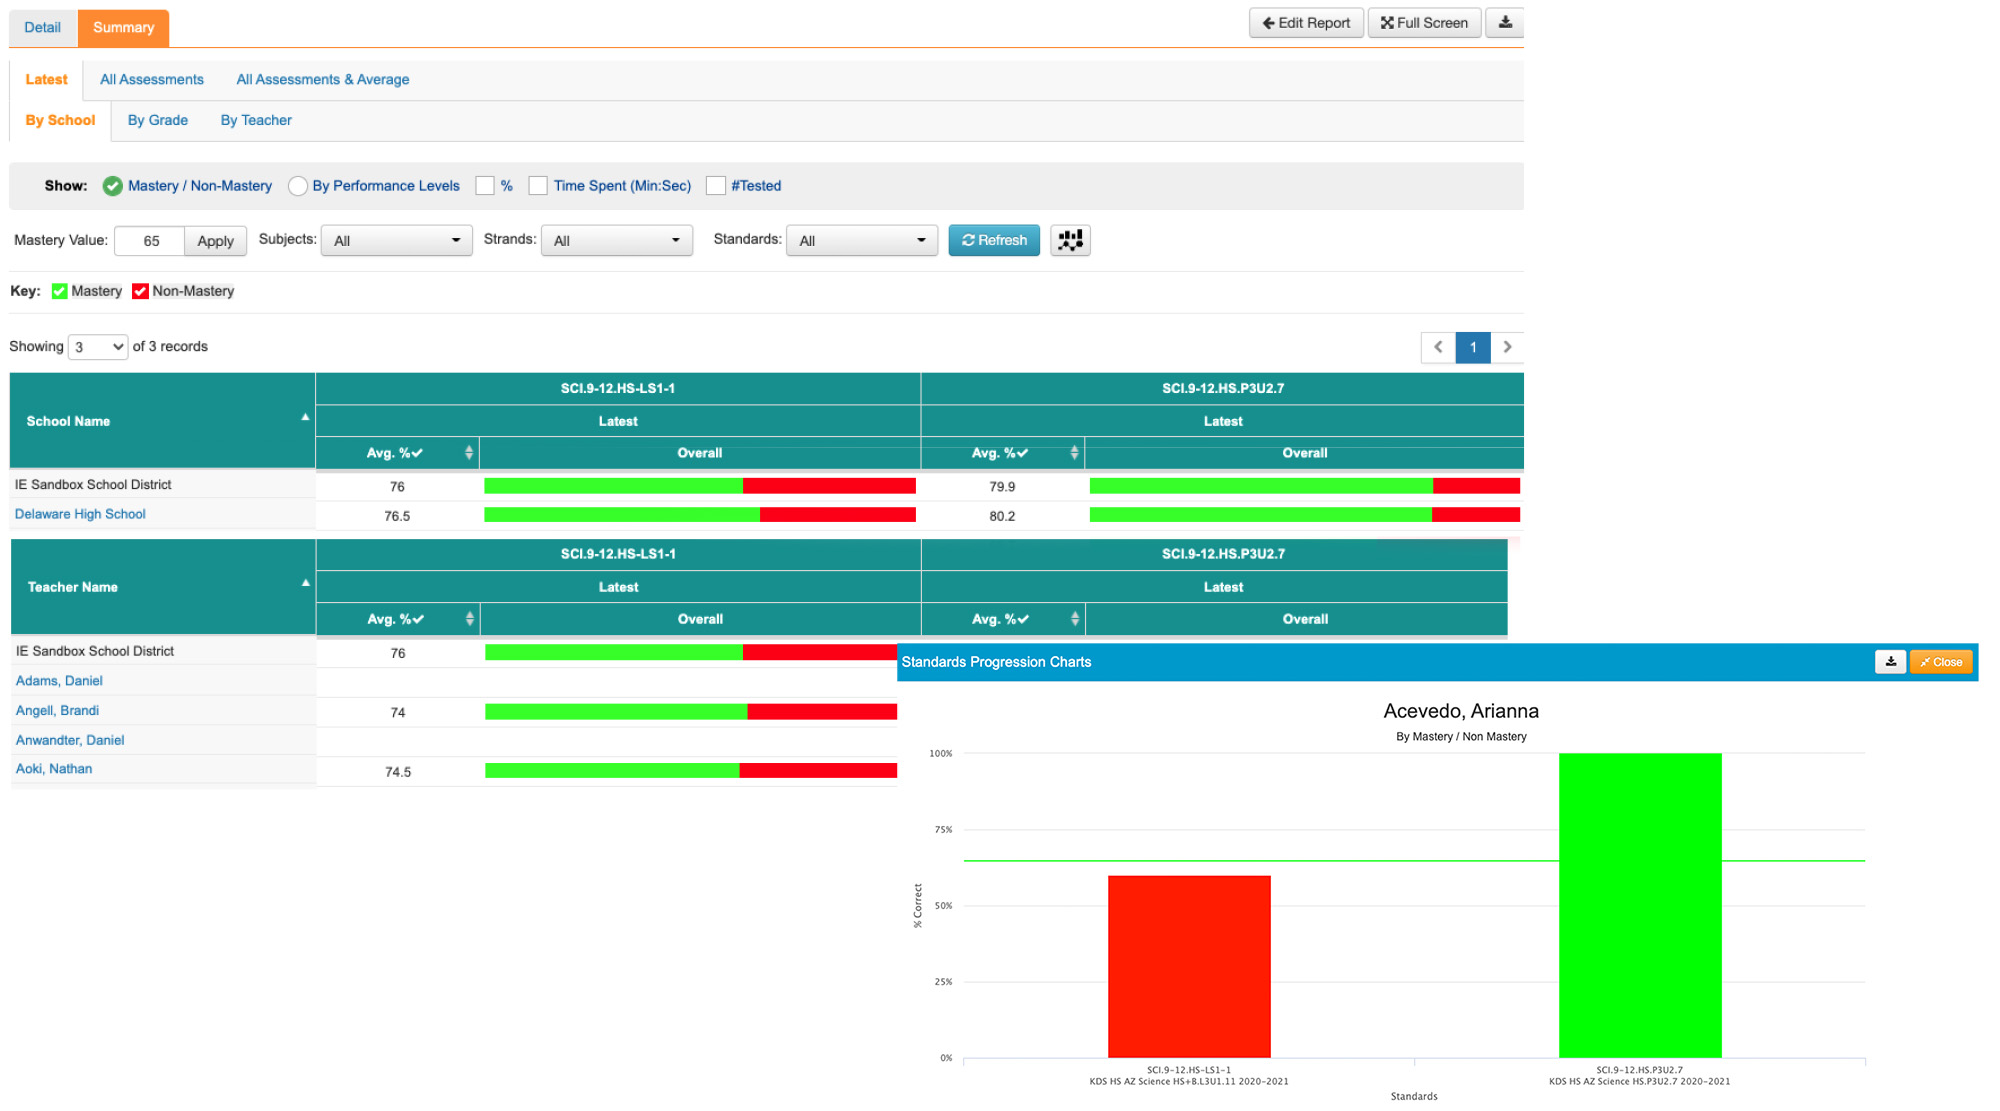Viewport: 2000px width, 1111px height.
Task: Click the Refresh button
Action: click(x=994, y=240)
